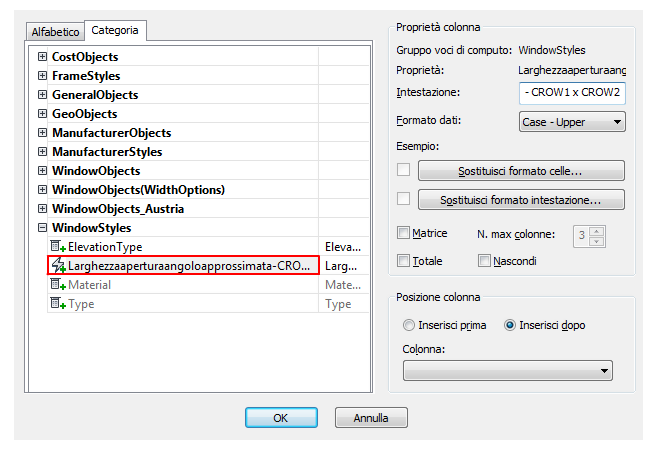Click the Material property icon
The width and height of the screenshot is (653, 452).
click(58, 285)
